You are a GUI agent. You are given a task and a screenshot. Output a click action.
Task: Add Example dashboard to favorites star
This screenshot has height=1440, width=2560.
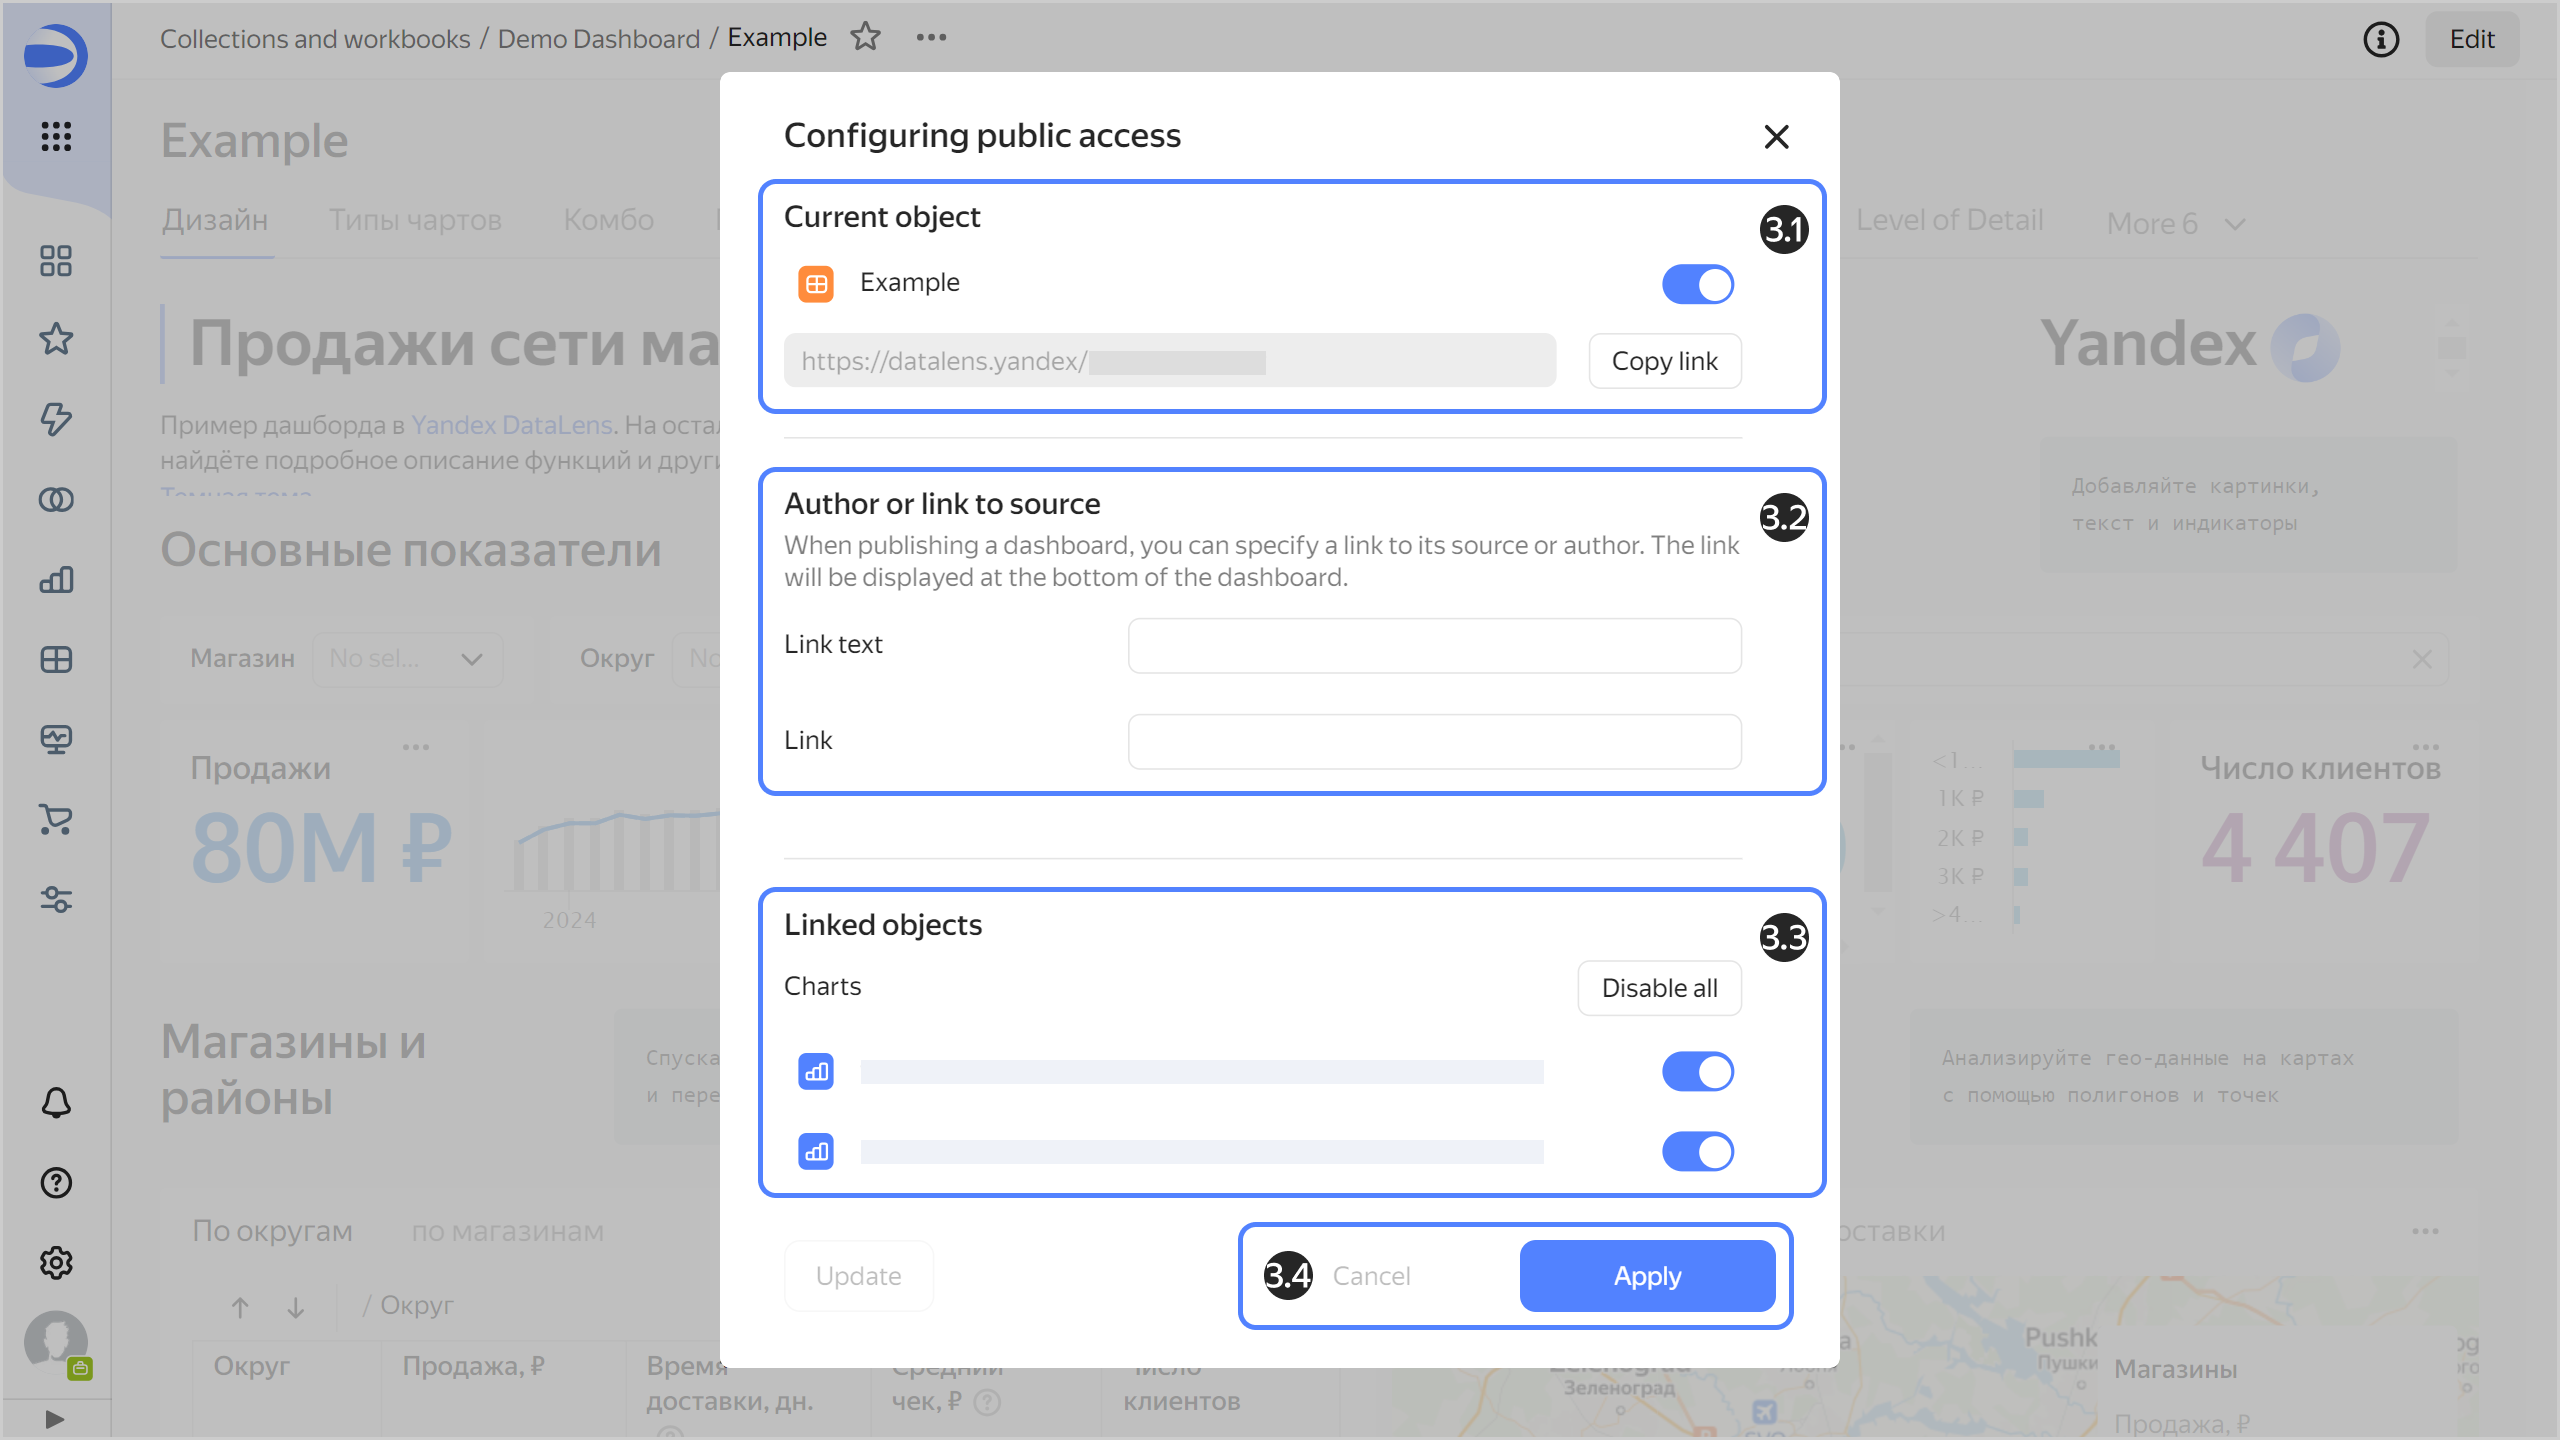pyautogui.click(x=865, y=37)
